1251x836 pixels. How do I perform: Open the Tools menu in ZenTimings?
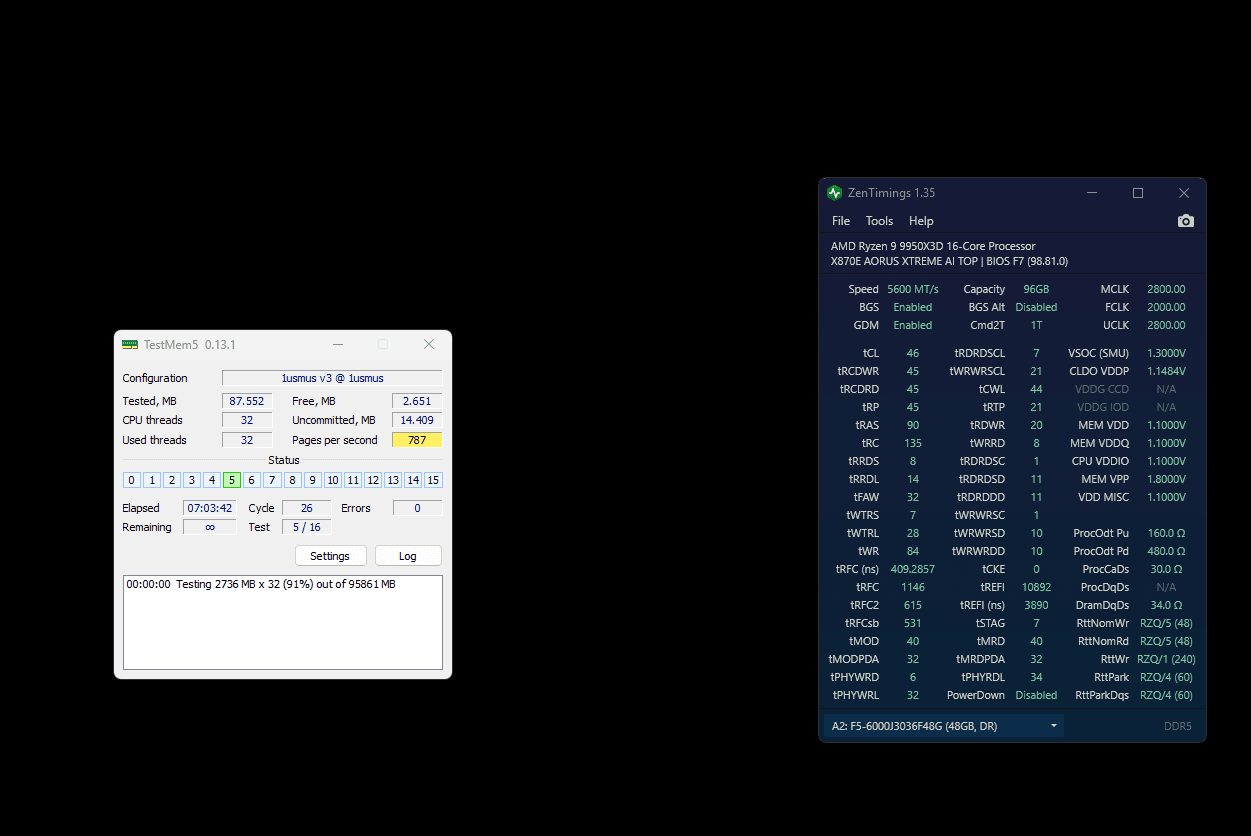coord(879,221)
